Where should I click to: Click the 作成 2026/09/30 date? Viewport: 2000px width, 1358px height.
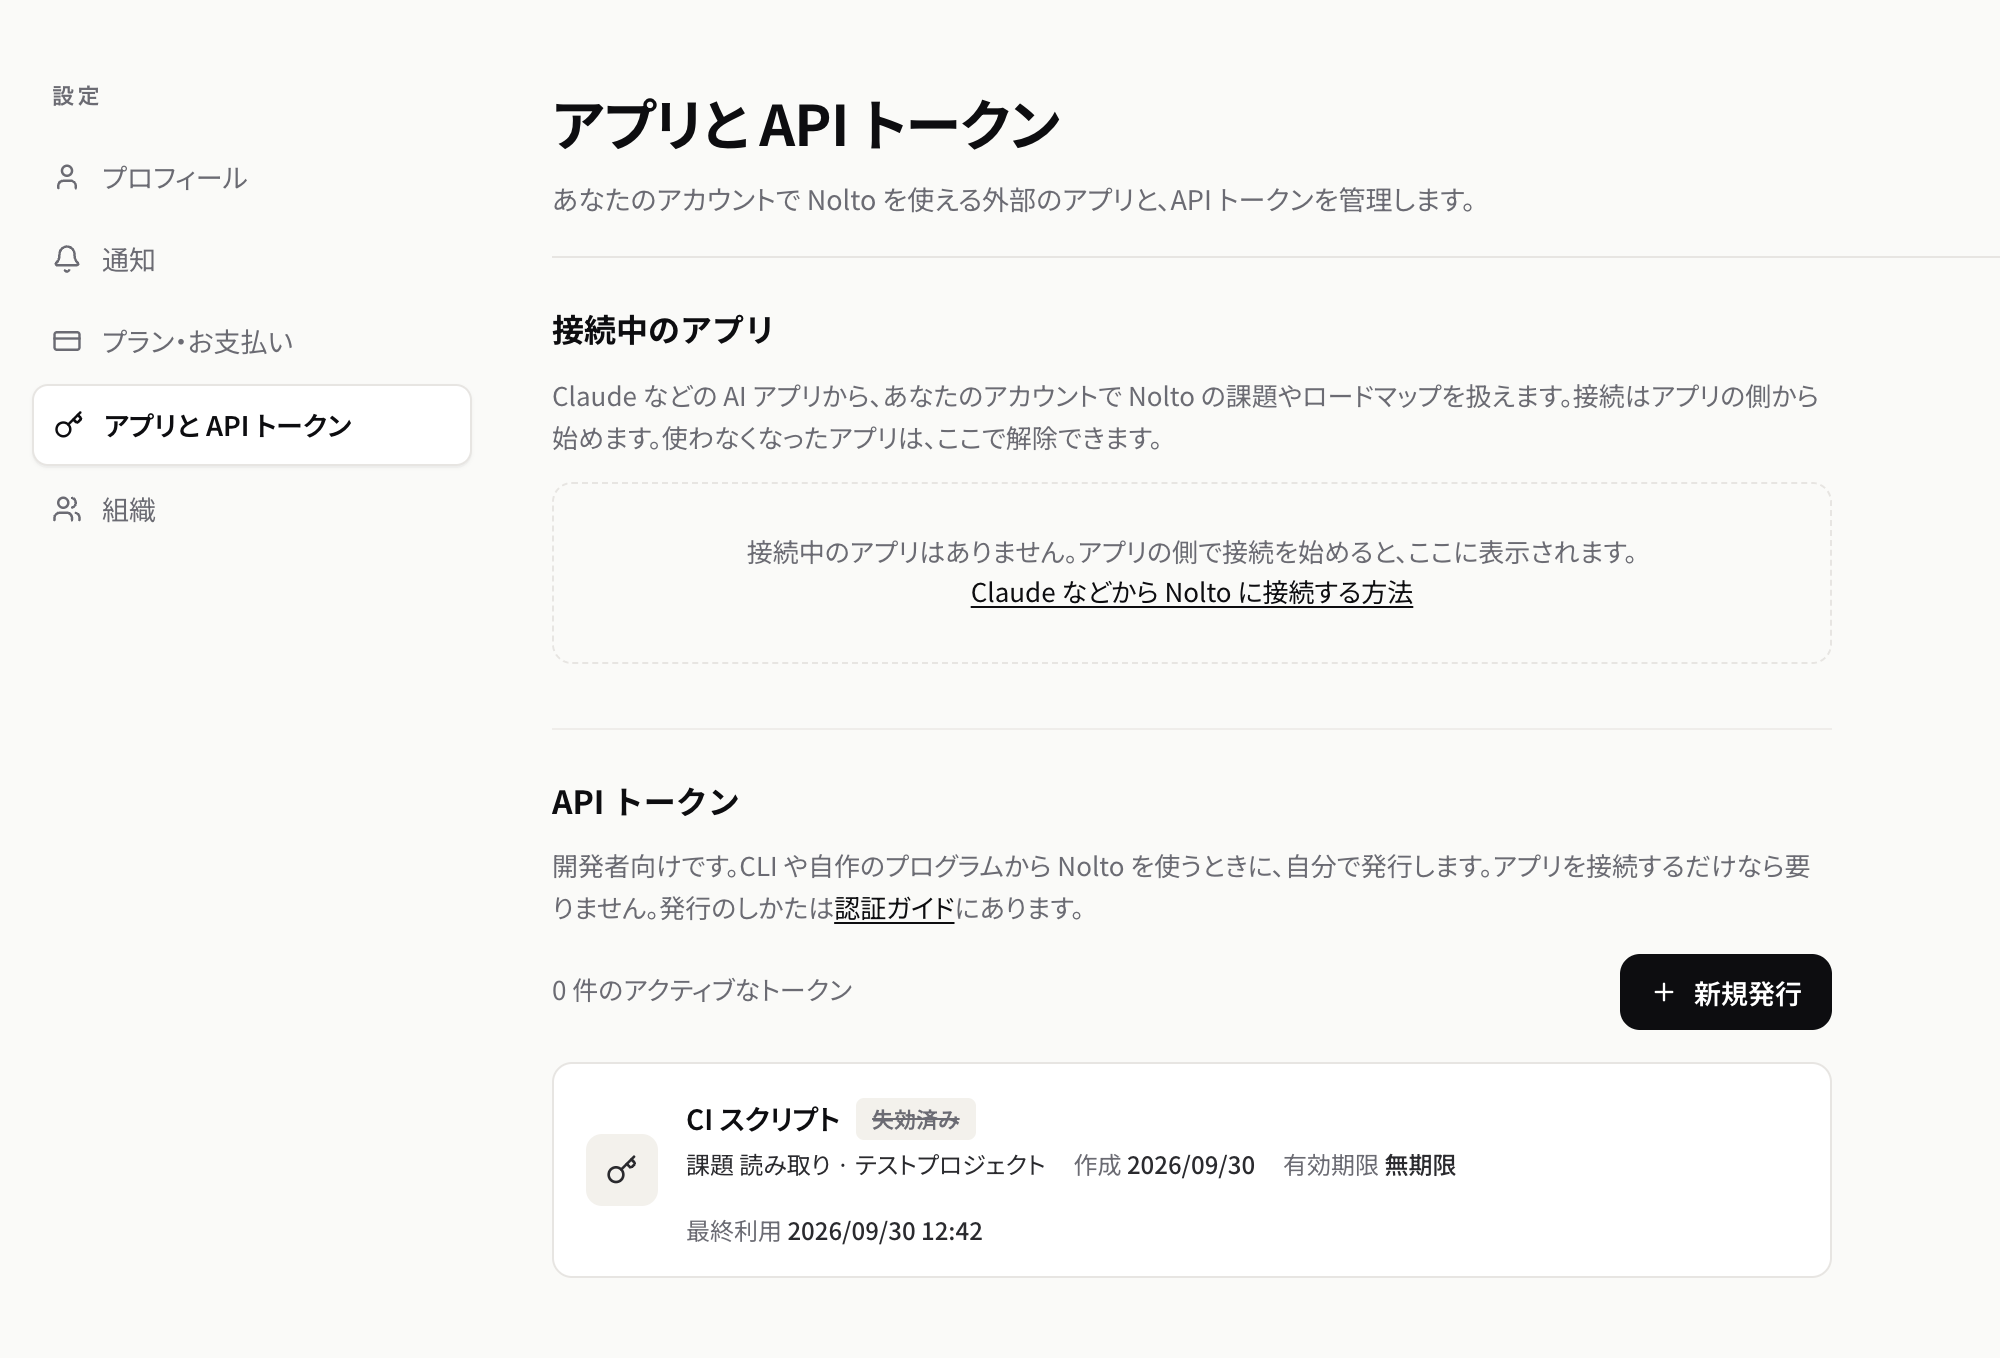[x=1164, y=1165]
